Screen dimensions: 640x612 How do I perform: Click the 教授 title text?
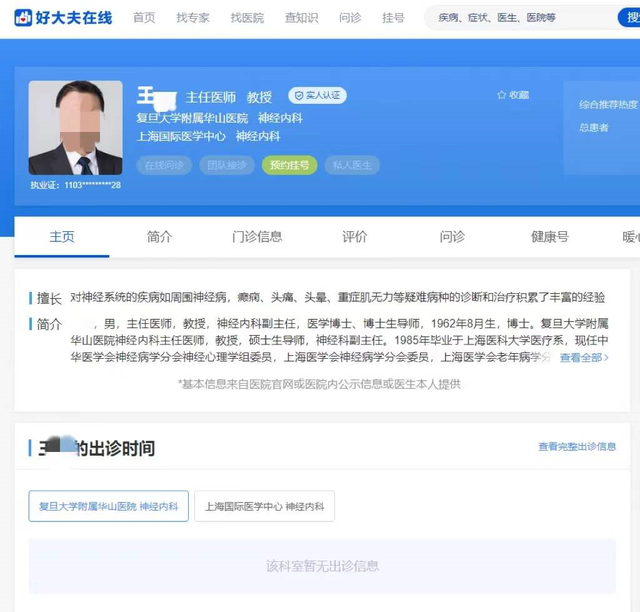(259, 97)
